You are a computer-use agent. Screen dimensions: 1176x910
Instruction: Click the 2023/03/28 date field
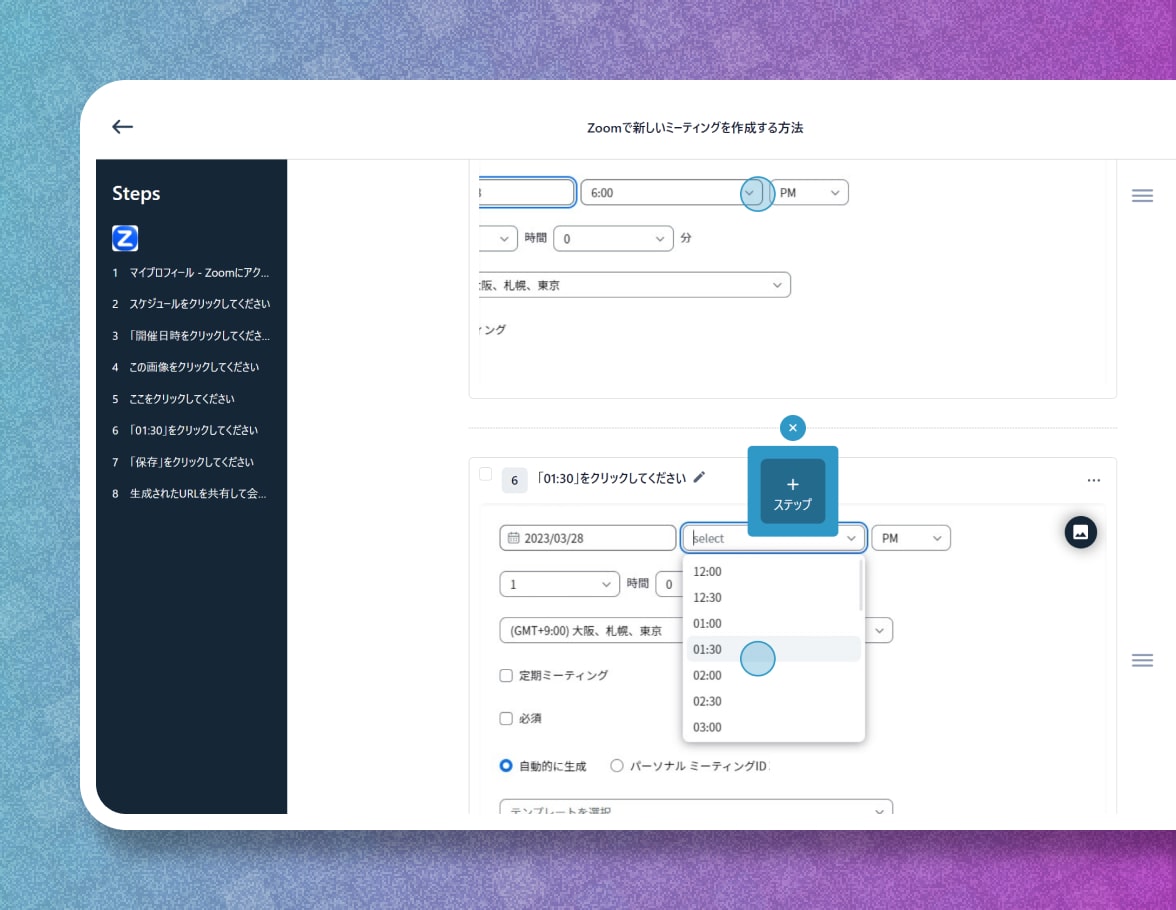[587, 538]
